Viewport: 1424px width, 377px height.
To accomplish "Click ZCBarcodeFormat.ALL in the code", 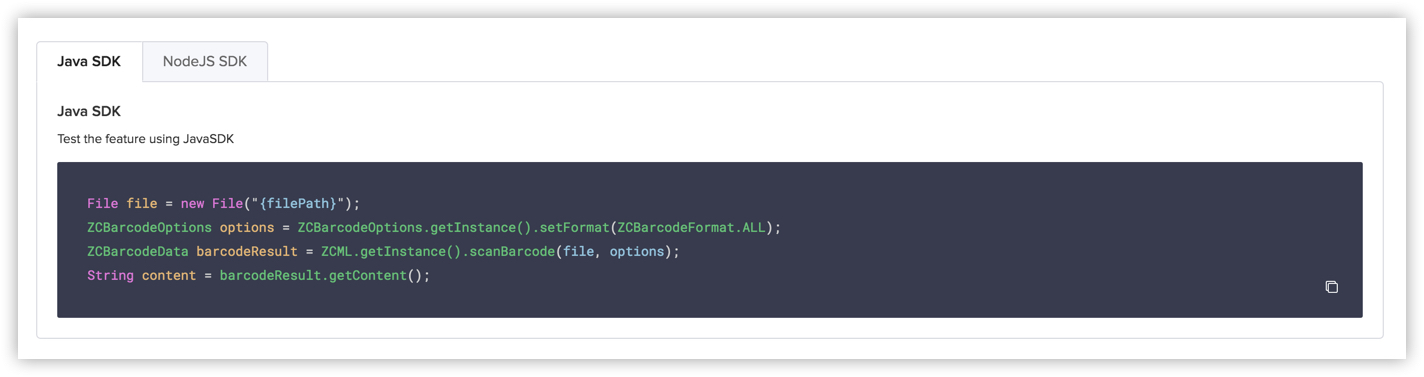I will 691,227.
